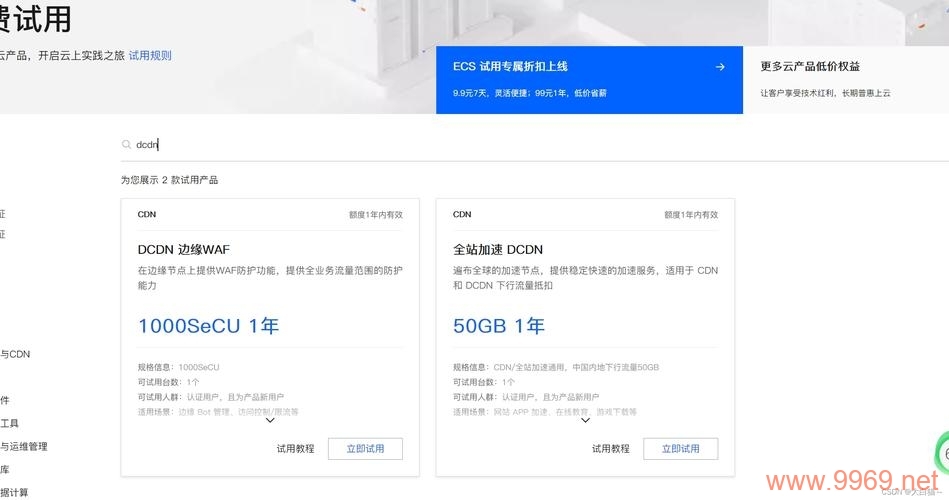Focus the dcdn search input field
This screenshot has width=949, height=500.
point(533,145)
